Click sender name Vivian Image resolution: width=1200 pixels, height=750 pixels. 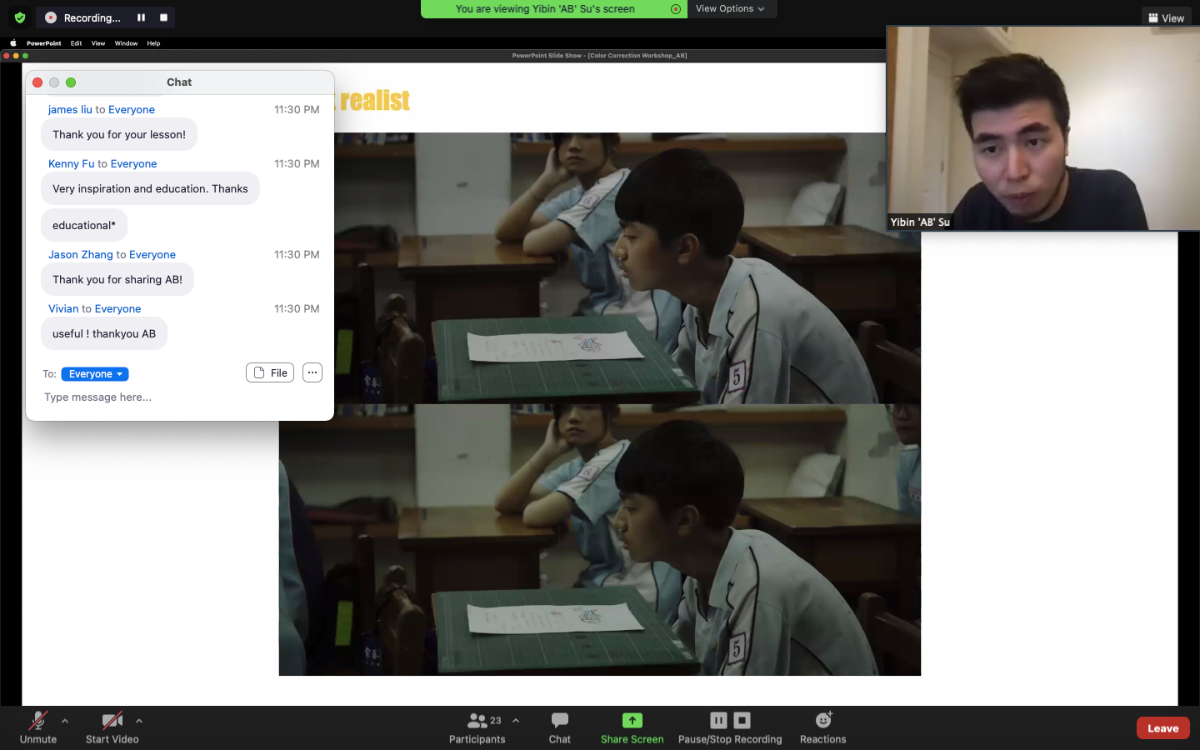tap(63, 309)
